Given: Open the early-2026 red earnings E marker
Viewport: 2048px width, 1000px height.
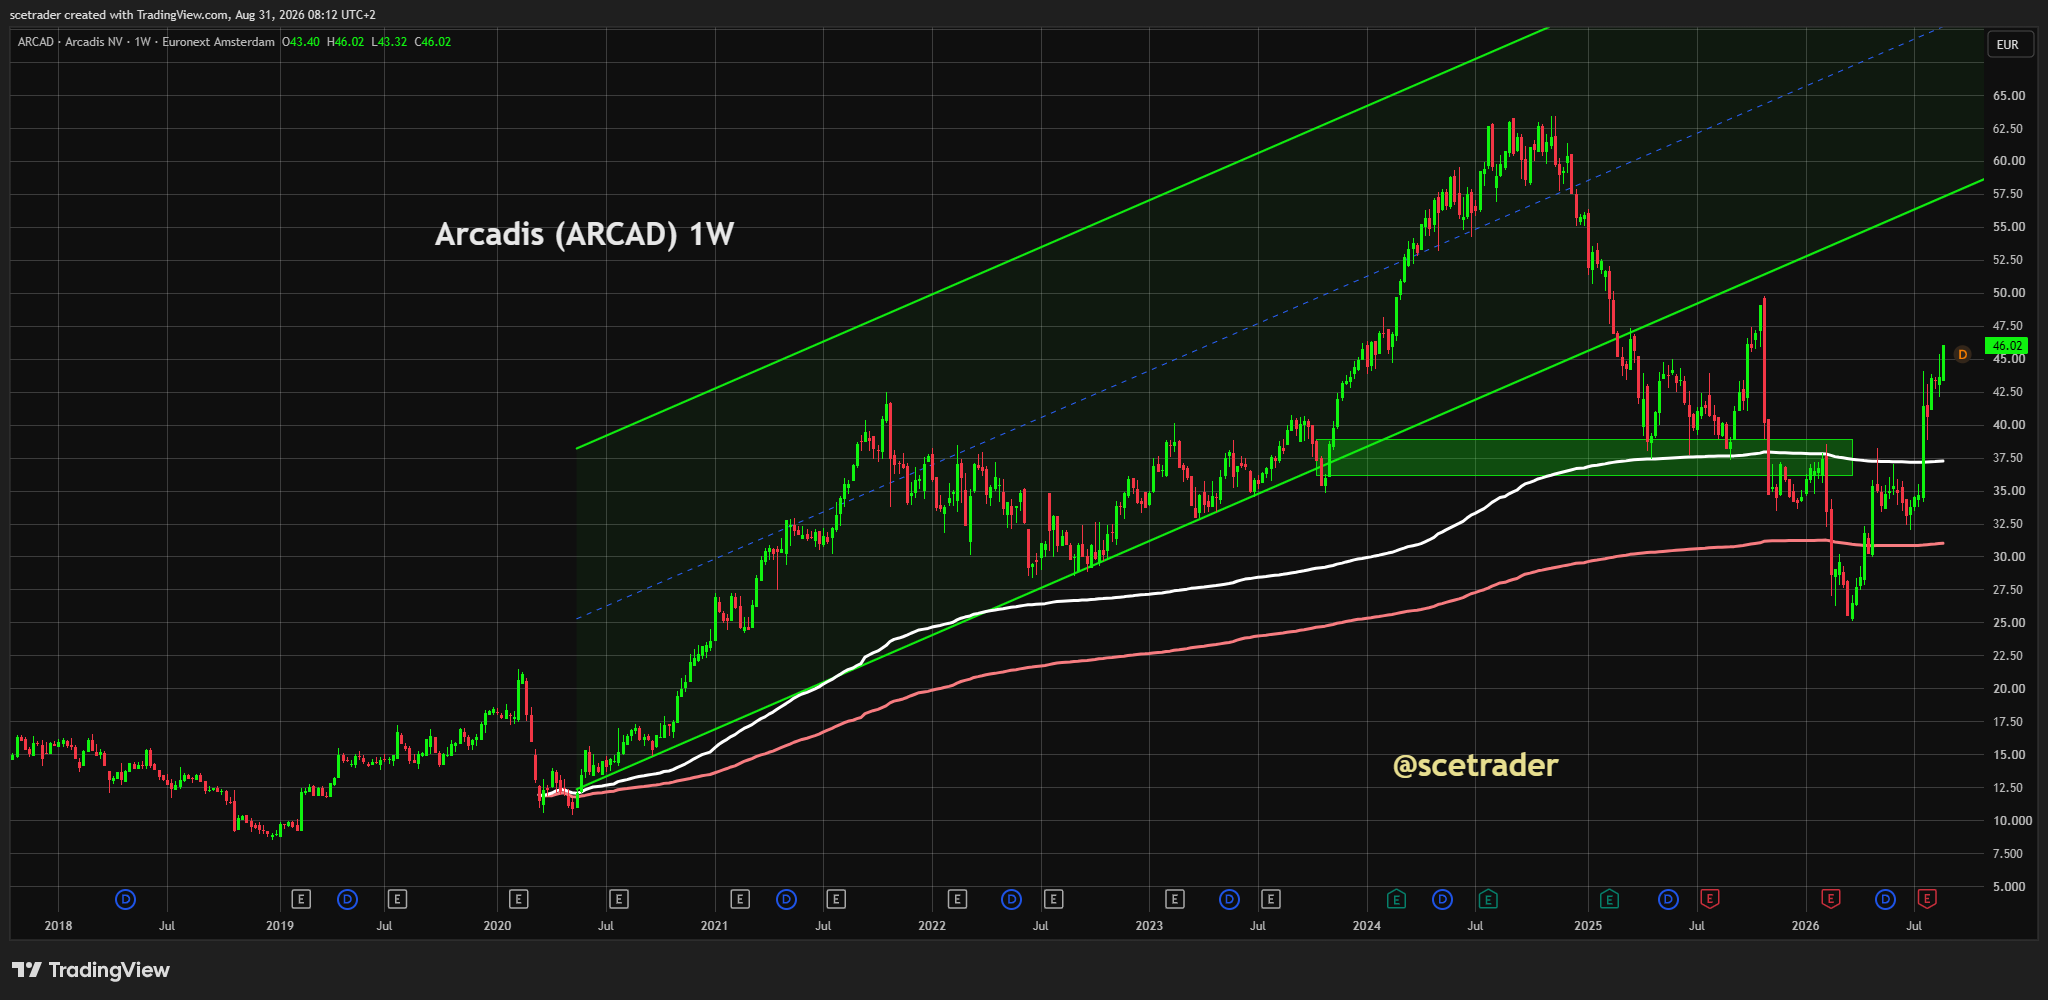Looking at the screenshot, I should (1831, 899).
